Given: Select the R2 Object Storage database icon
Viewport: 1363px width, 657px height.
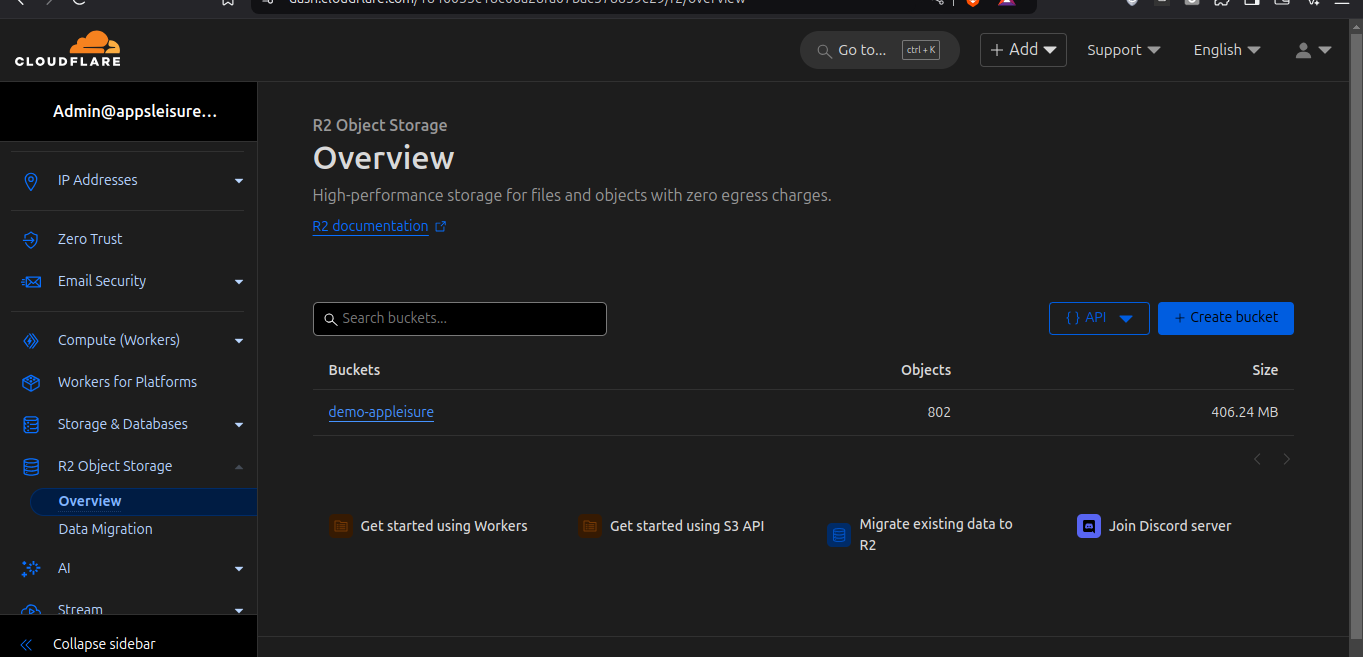Looking at the screenshot, I should coord(31,465).
